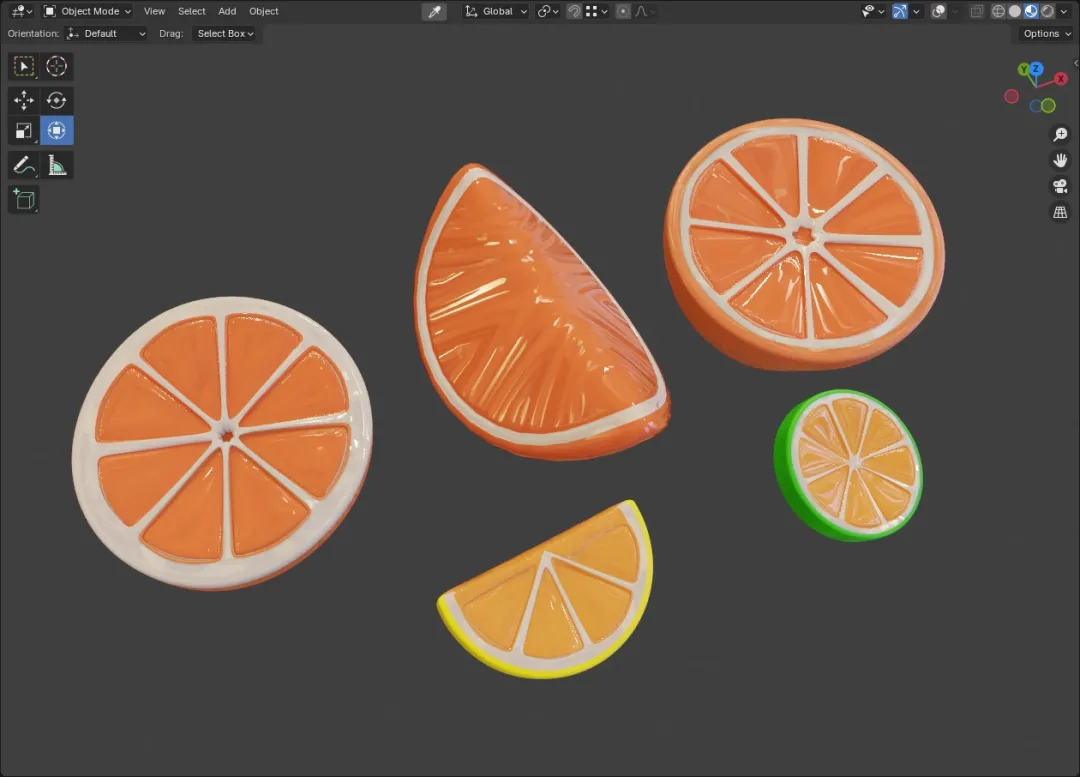Click the Transform tool icon
This screenshot has height=777, width=1080.
56,131
